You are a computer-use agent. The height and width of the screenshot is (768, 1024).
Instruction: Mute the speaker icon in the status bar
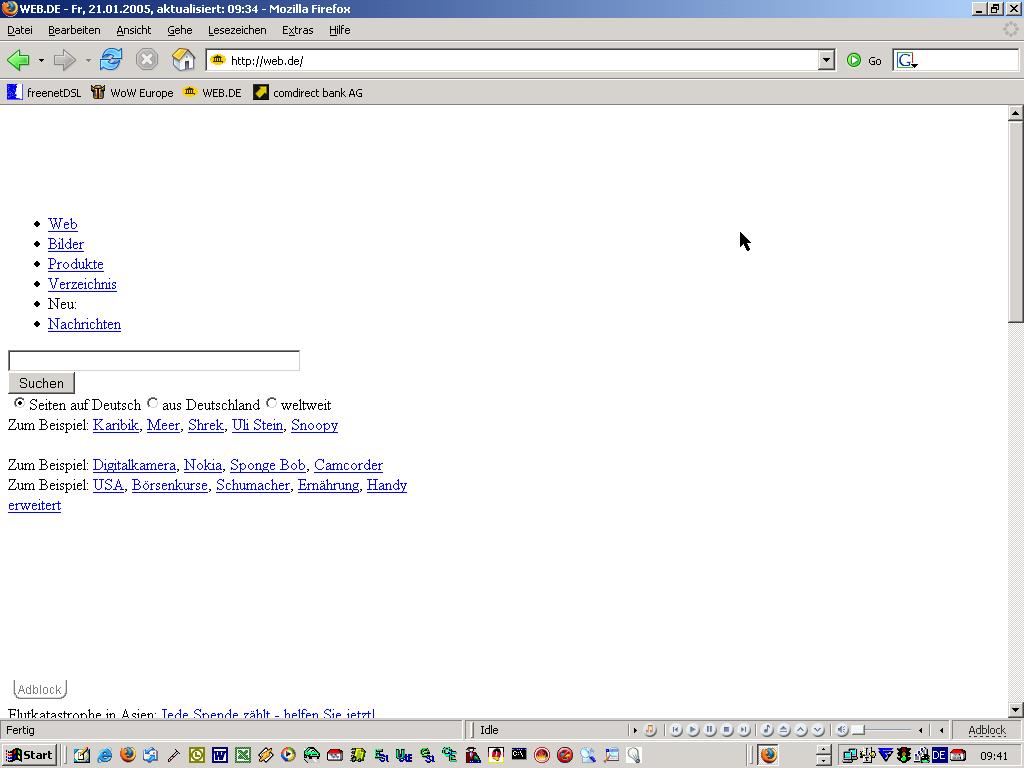(842, 730)
